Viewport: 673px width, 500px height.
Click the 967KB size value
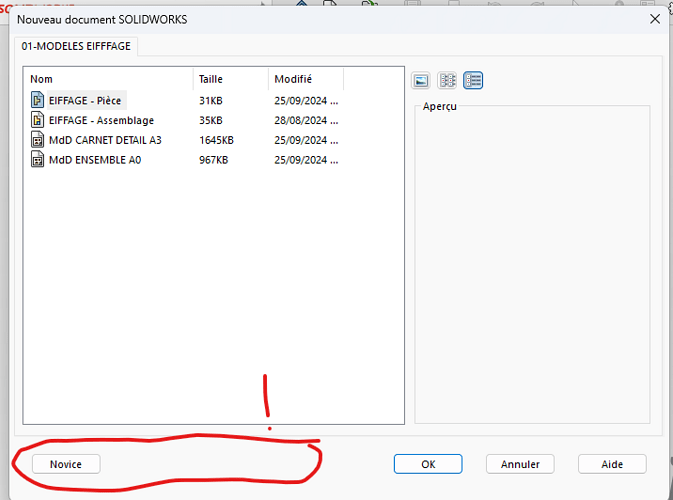(213, 160)
